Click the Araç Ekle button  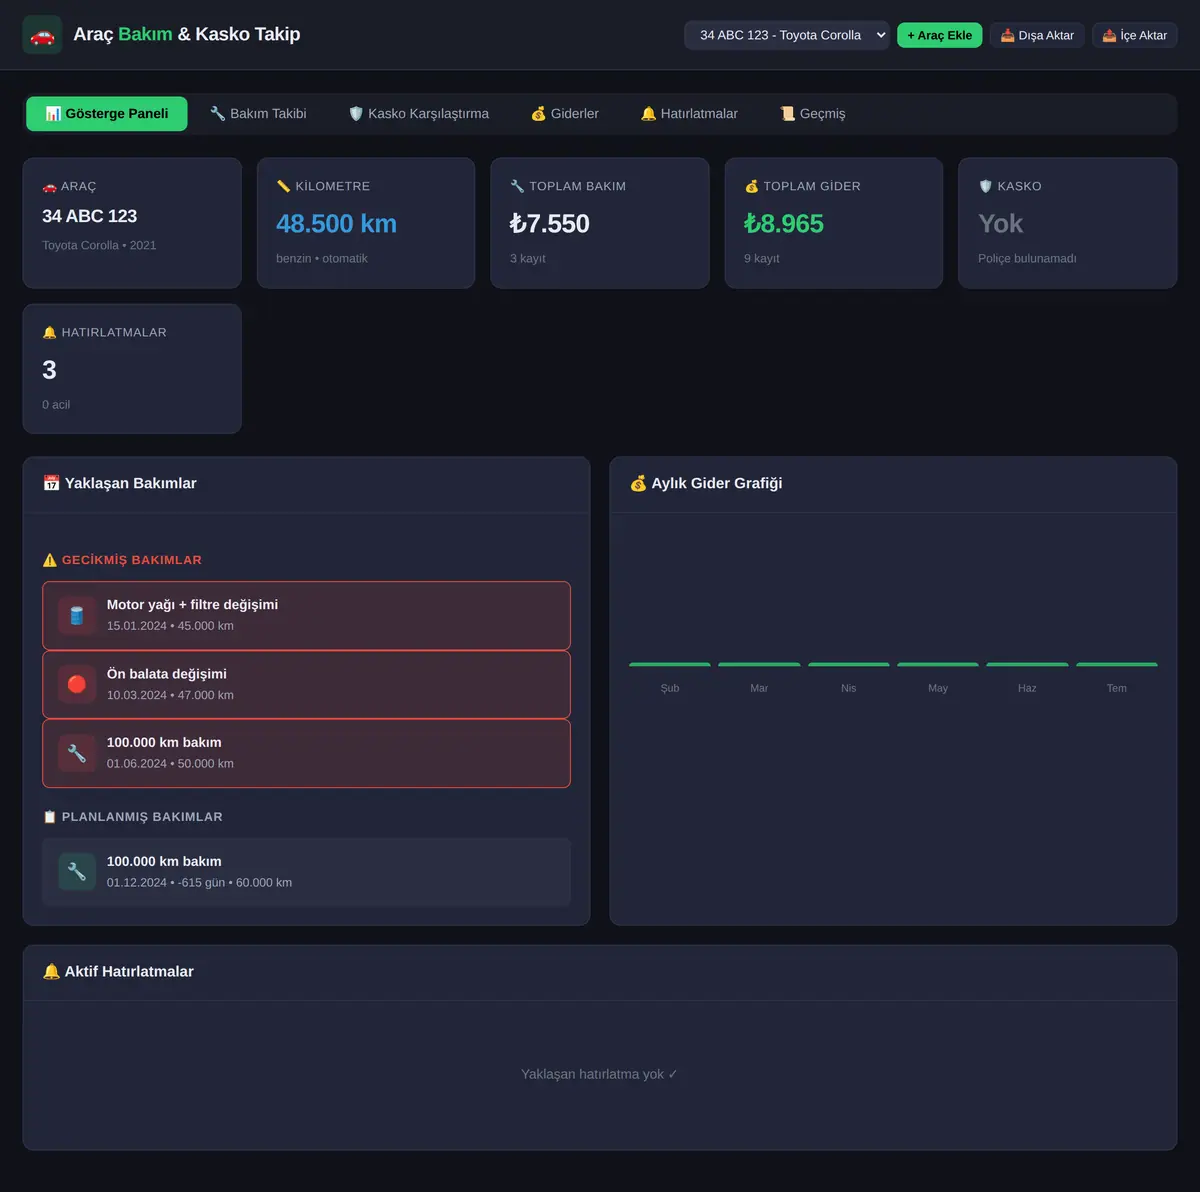pyautogui.click(x=939, y=35)
